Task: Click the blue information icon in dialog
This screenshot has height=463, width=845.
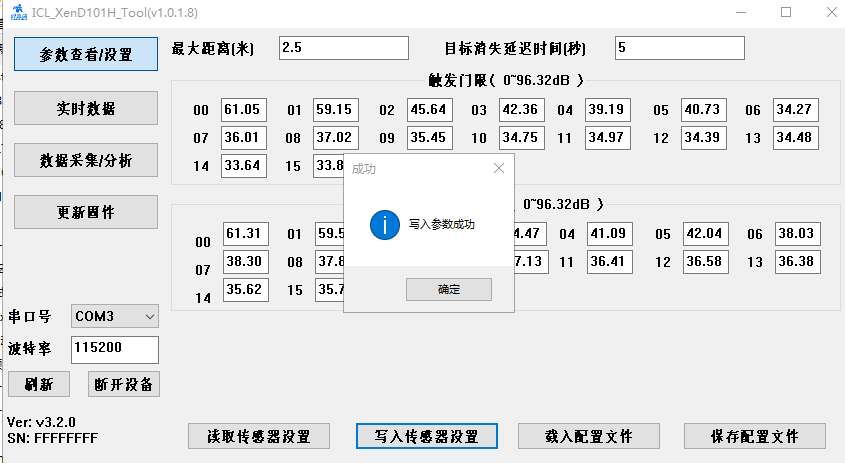Action: point(384,225)
